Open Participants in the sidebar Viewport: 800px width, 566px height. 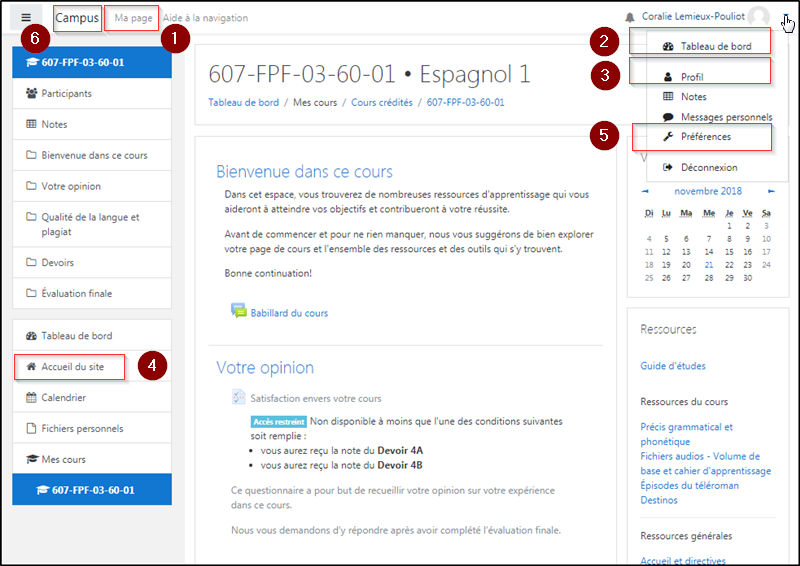(66, 93)
